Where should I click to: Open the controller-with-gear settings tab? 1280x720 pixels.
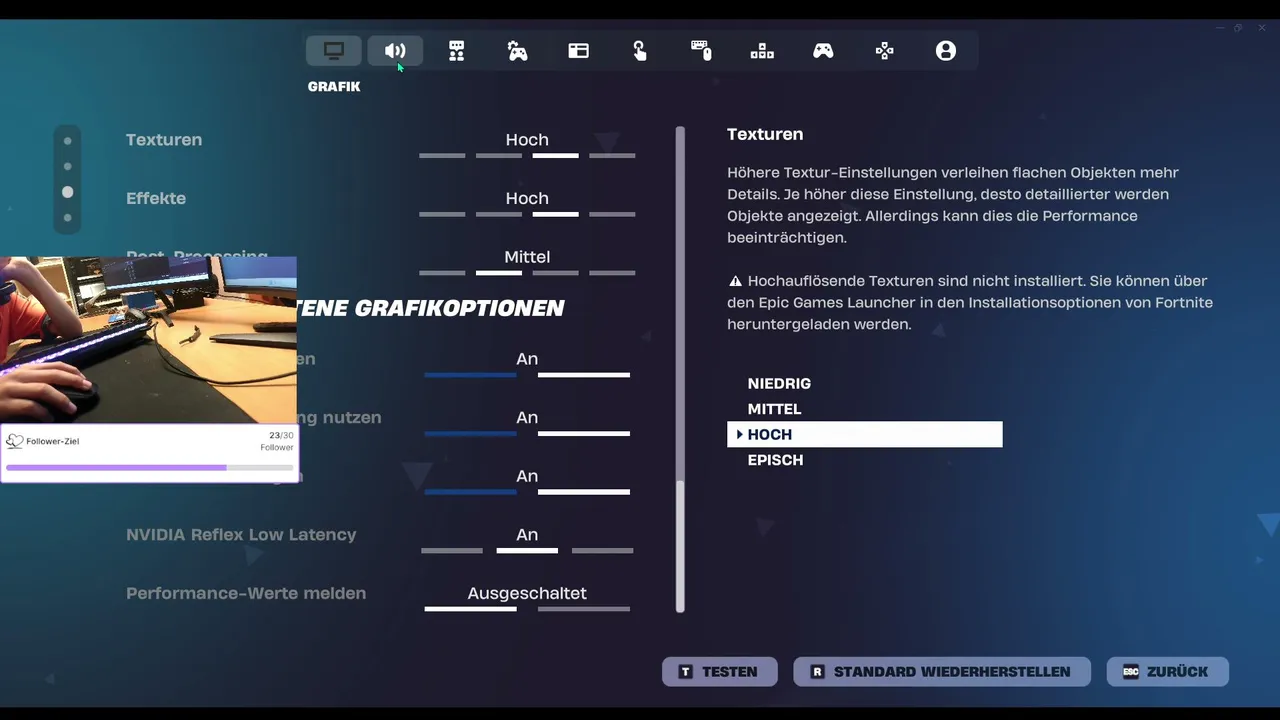pos(517,51)
